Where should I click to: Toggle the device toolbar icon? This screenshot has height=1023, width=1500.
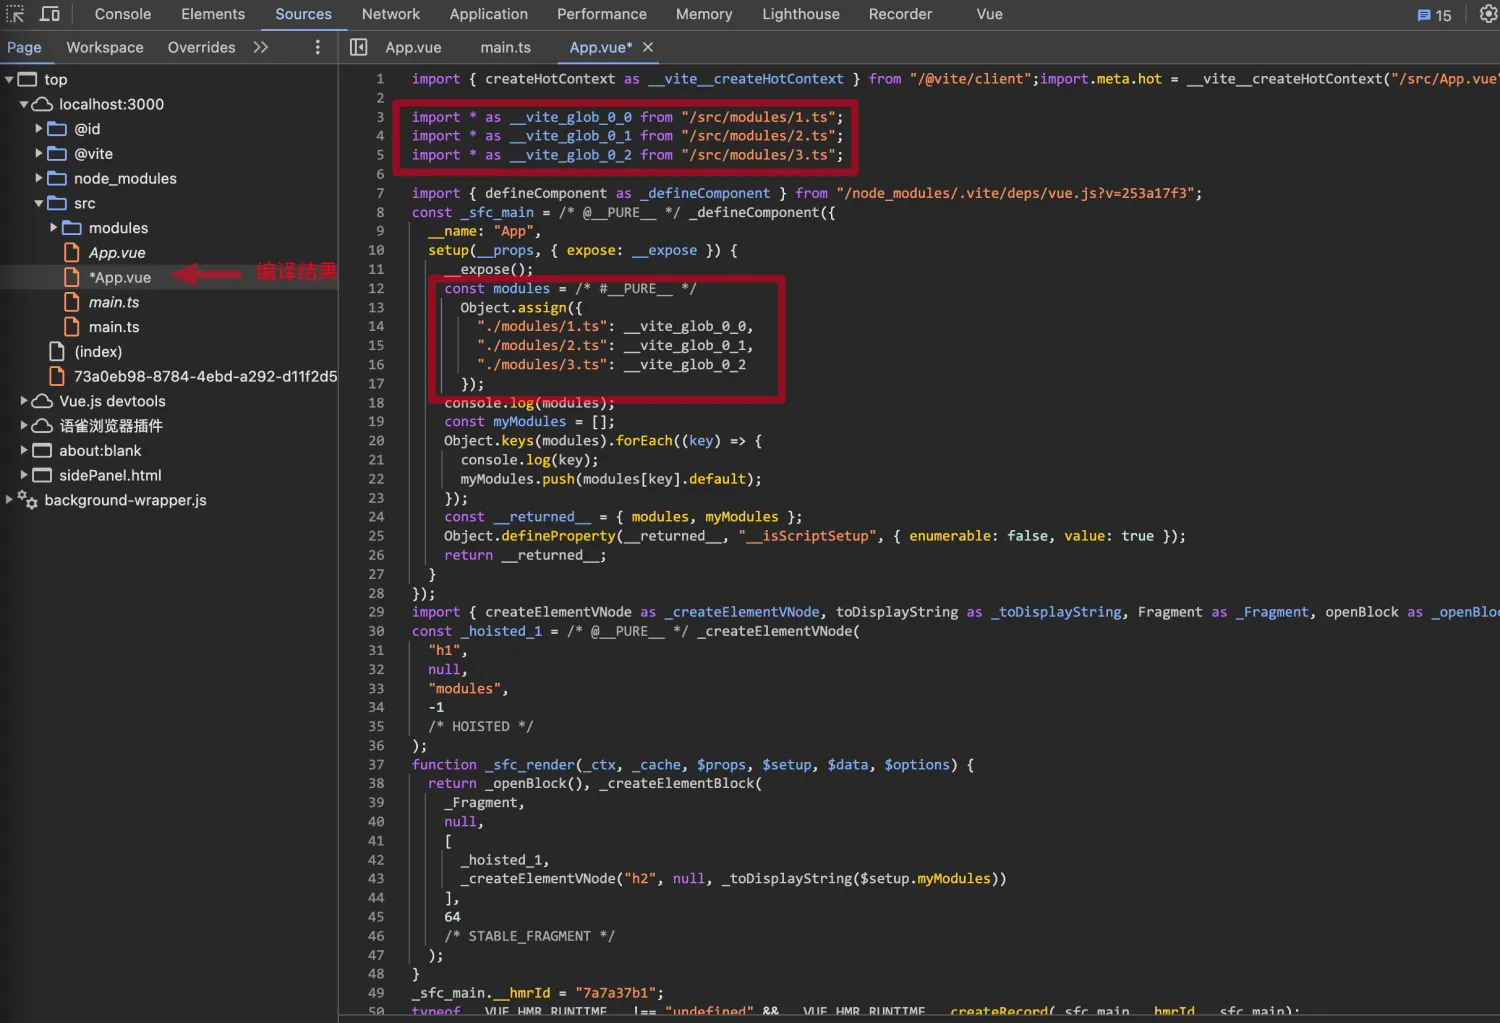point(50,14)
